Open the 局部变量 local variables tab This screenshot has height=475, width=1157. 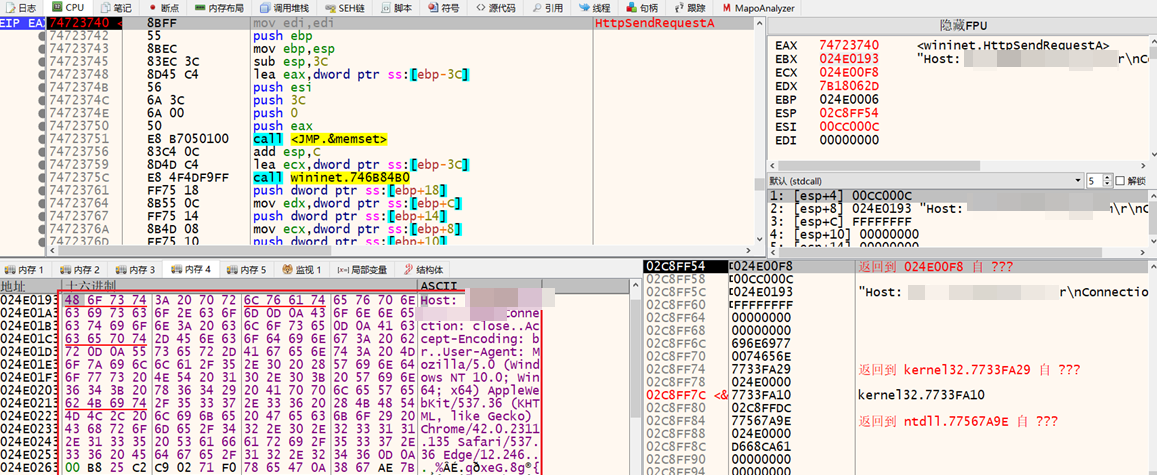tap(361, 270)
